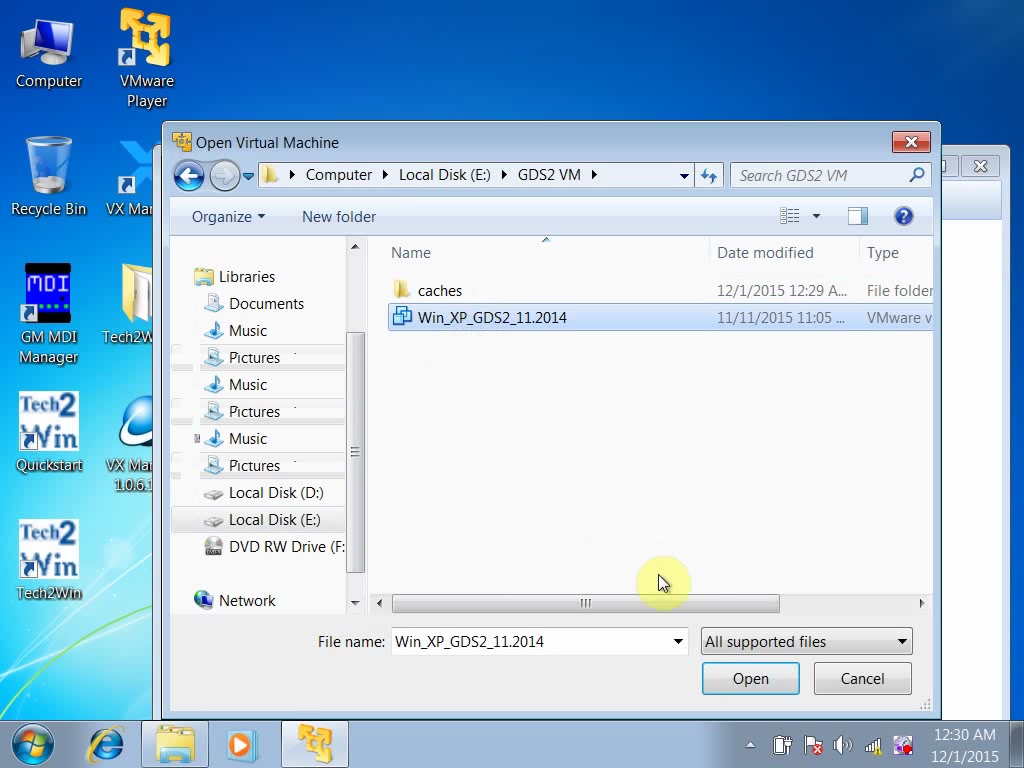The height and width of the screenshot is (768, 1024).
Task: Click the file list scroll right arrow
Action: point(921,603)
